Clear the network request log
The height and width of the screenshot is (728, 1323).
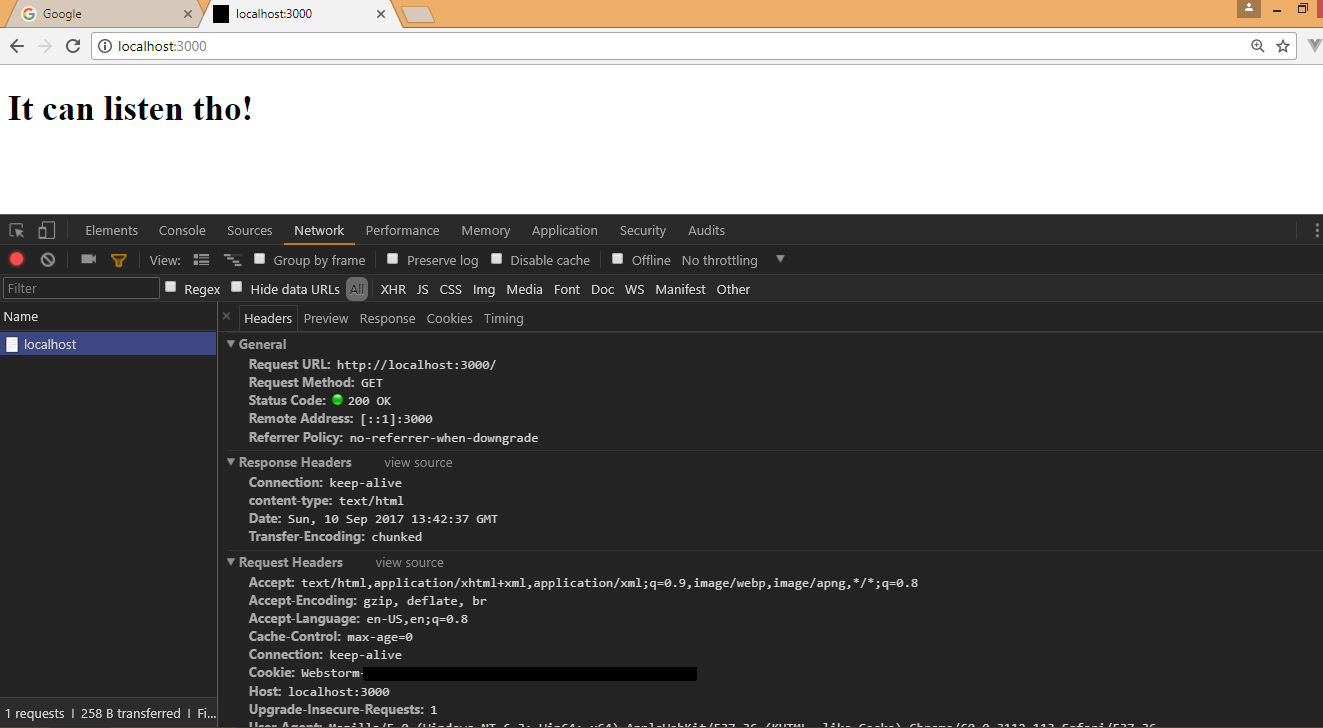coord(47,259)
